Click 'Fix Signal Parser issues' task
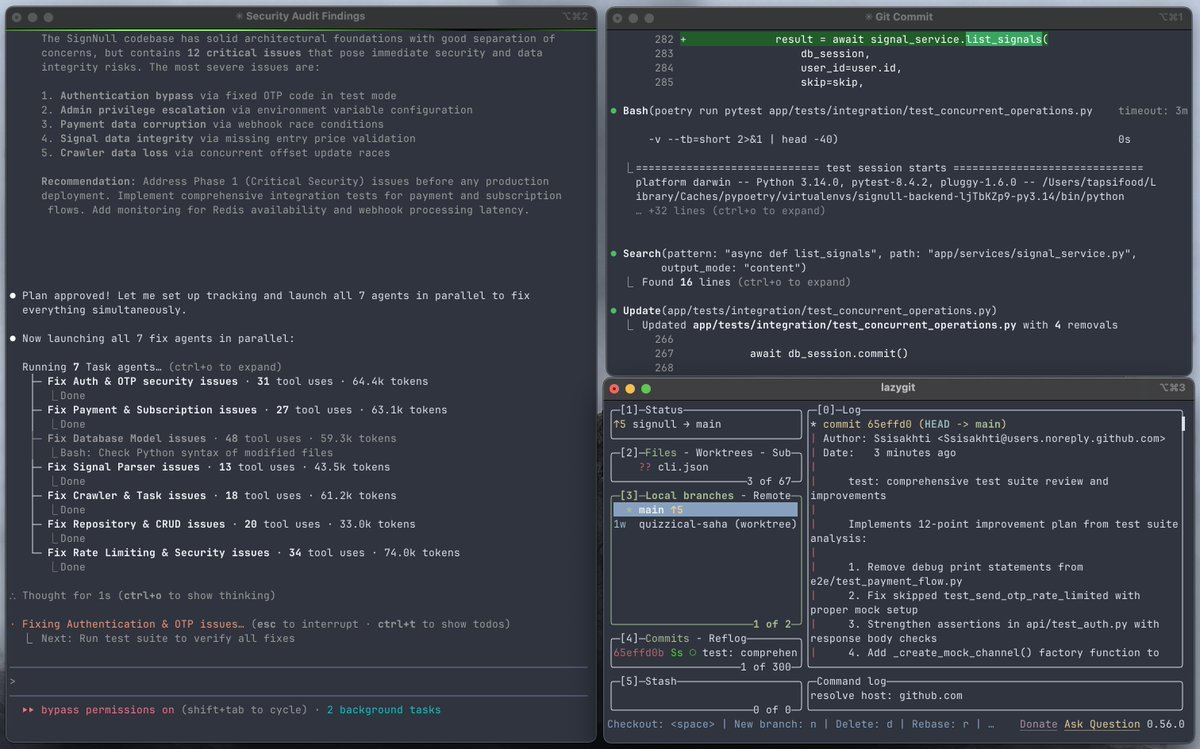Screen dimensions: 1200x749 (x=124, y=467)
